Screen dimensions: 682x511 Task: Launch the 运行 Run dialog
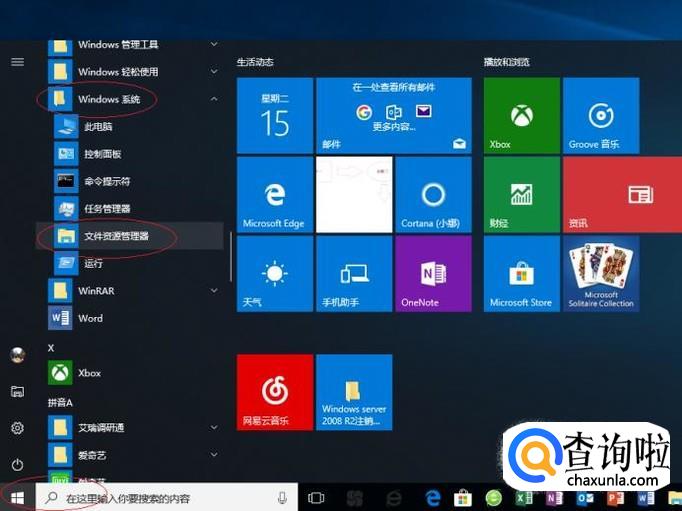click(x=130, y=263)
